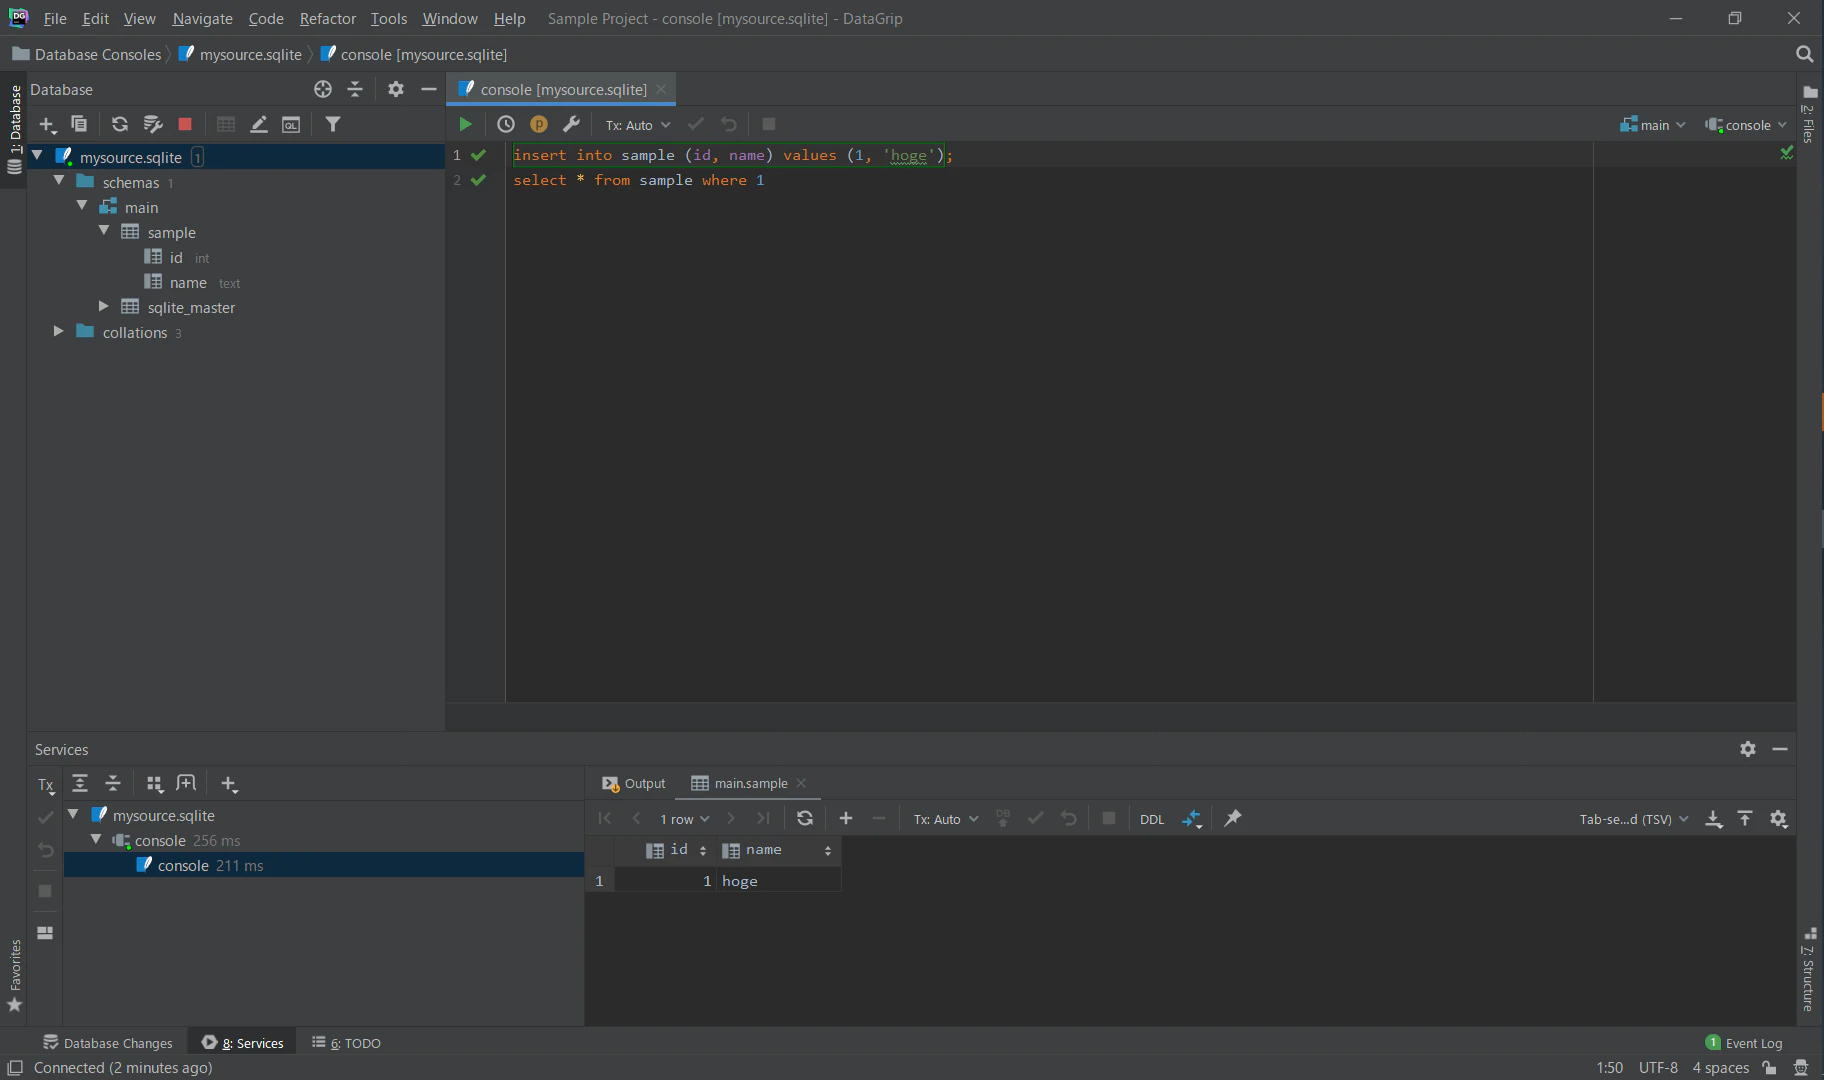Open console settings with the wrench icon
The height and width of the screenshot is (1080, 1824).
571,124
